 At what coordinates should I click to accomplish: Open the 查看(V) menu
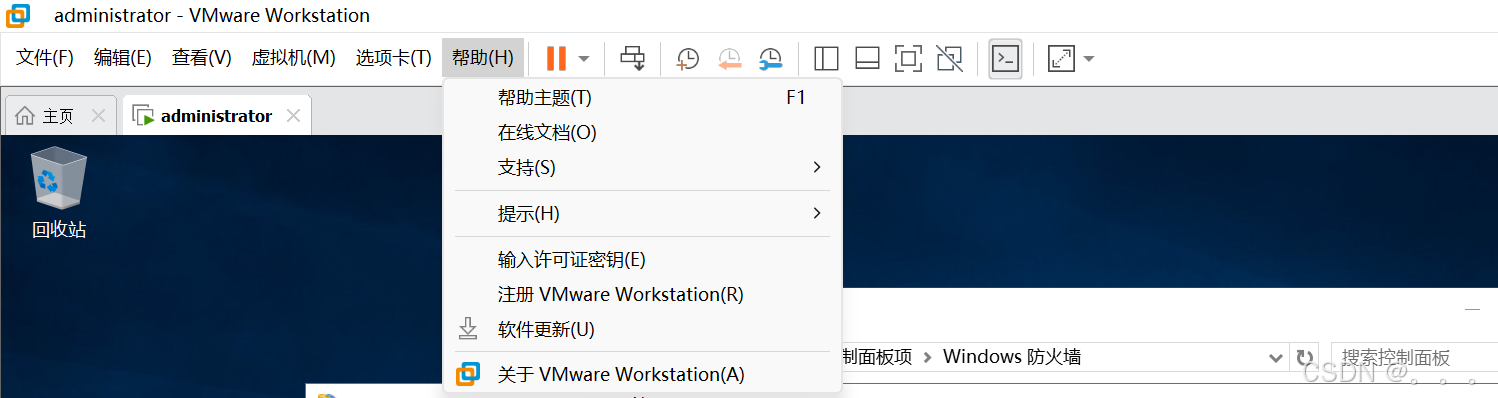[201, 58]
